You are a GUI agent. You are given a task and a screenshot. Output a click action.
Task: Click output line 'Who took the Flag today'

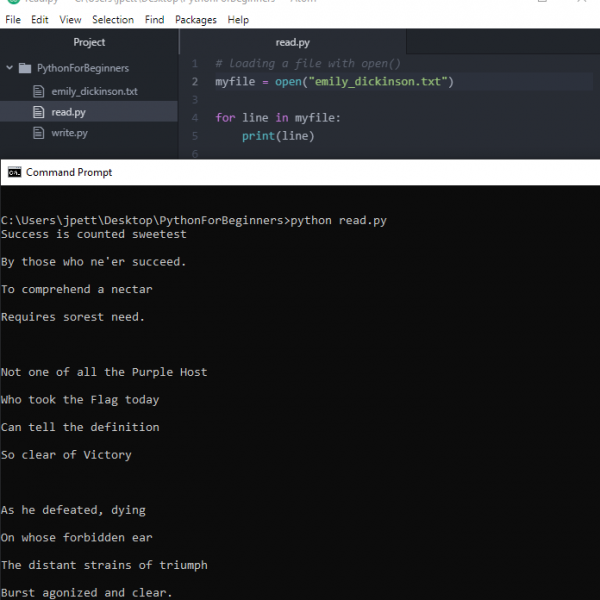tap(80, 399)
